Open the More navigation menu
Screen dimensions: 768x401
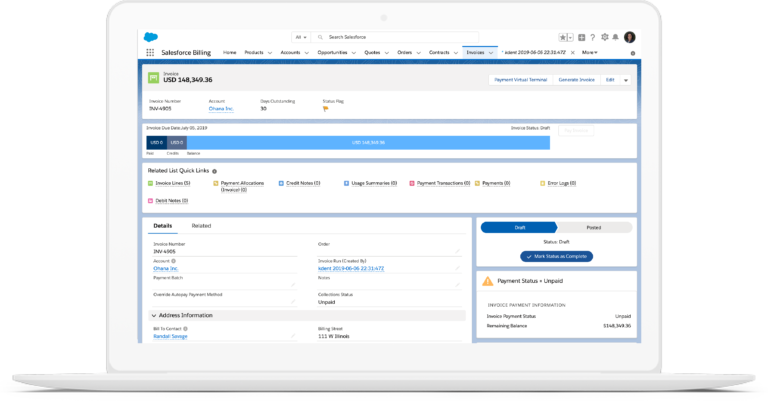(589, 52)
